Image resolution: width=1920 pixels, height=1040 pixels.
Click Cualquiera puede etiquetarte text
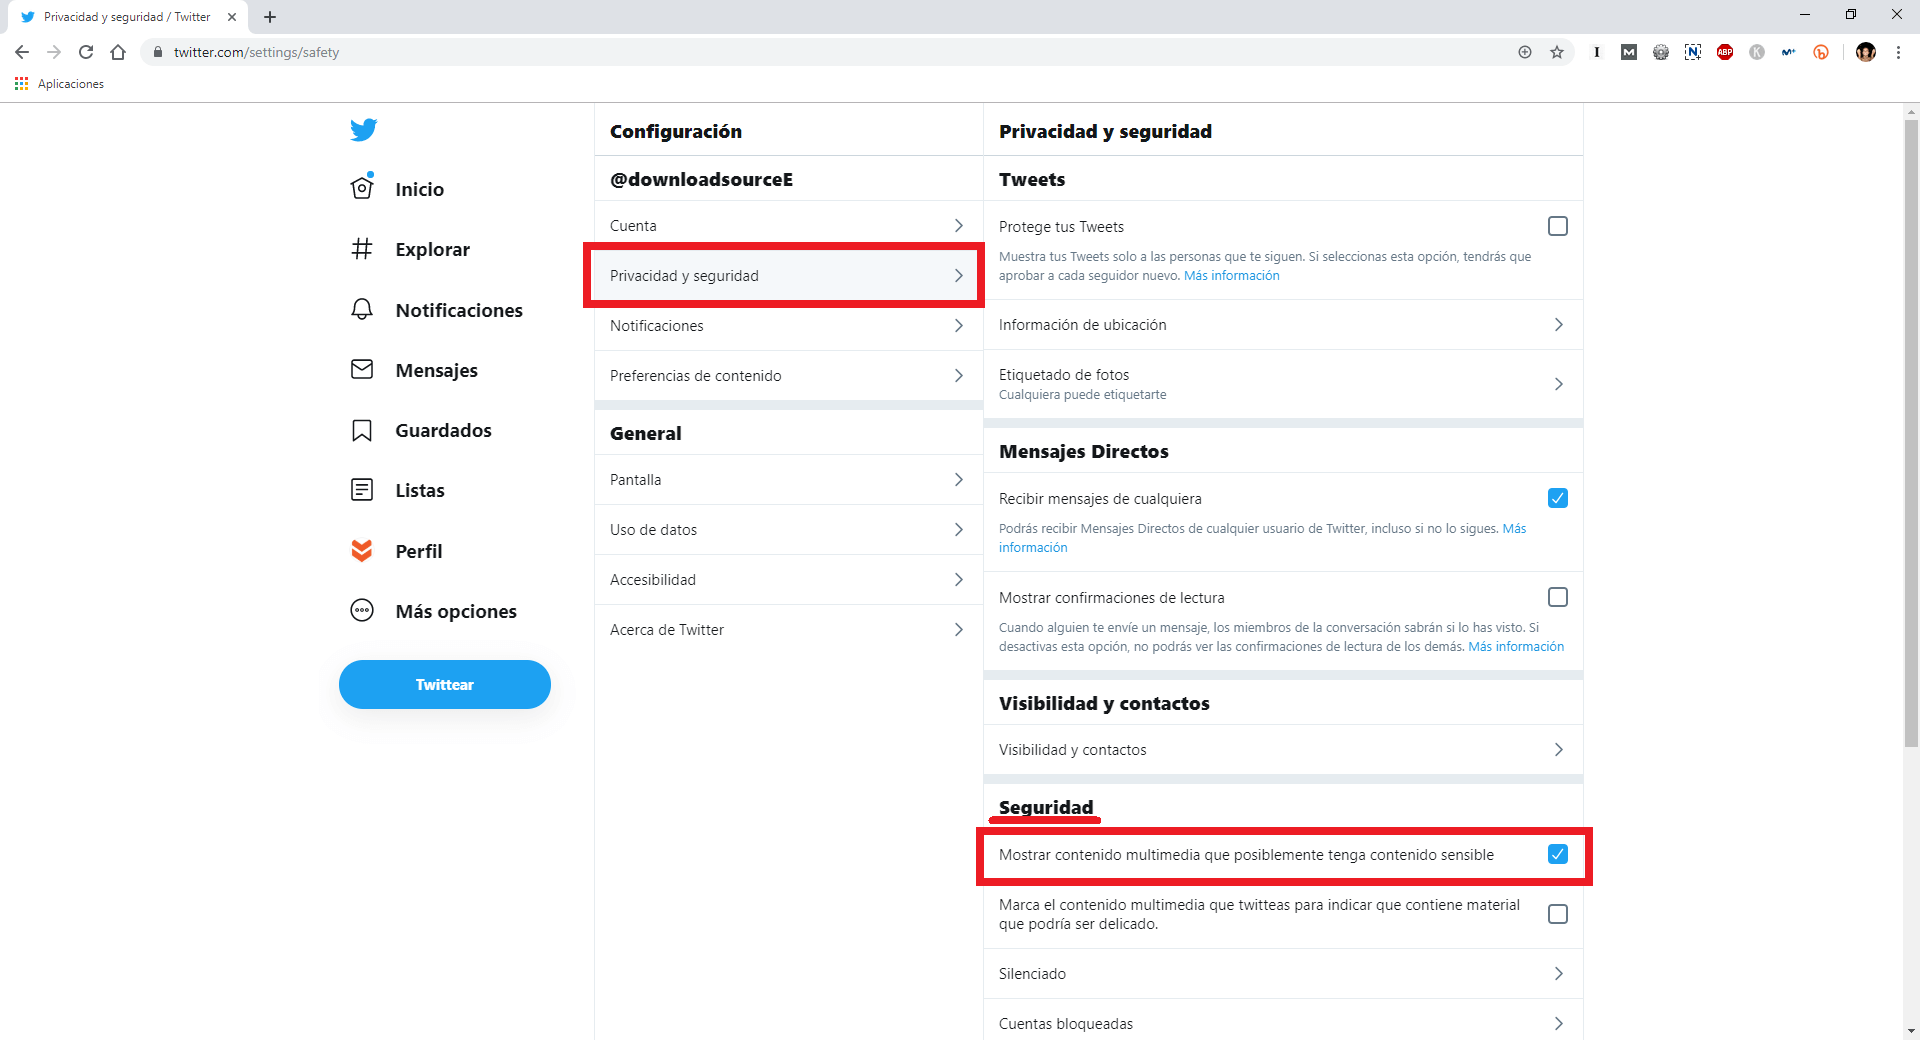pyautogui.click(x=1082, y=395)
